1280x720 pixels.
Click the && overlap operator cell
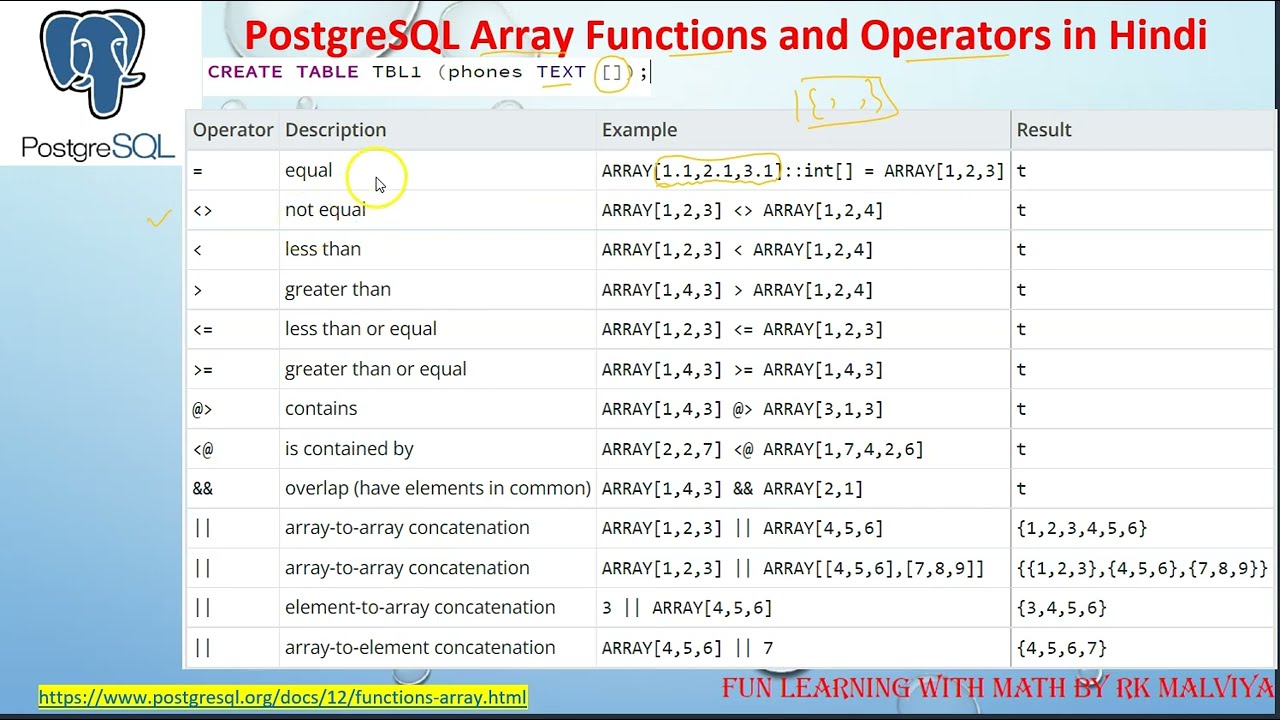point(203,488)
